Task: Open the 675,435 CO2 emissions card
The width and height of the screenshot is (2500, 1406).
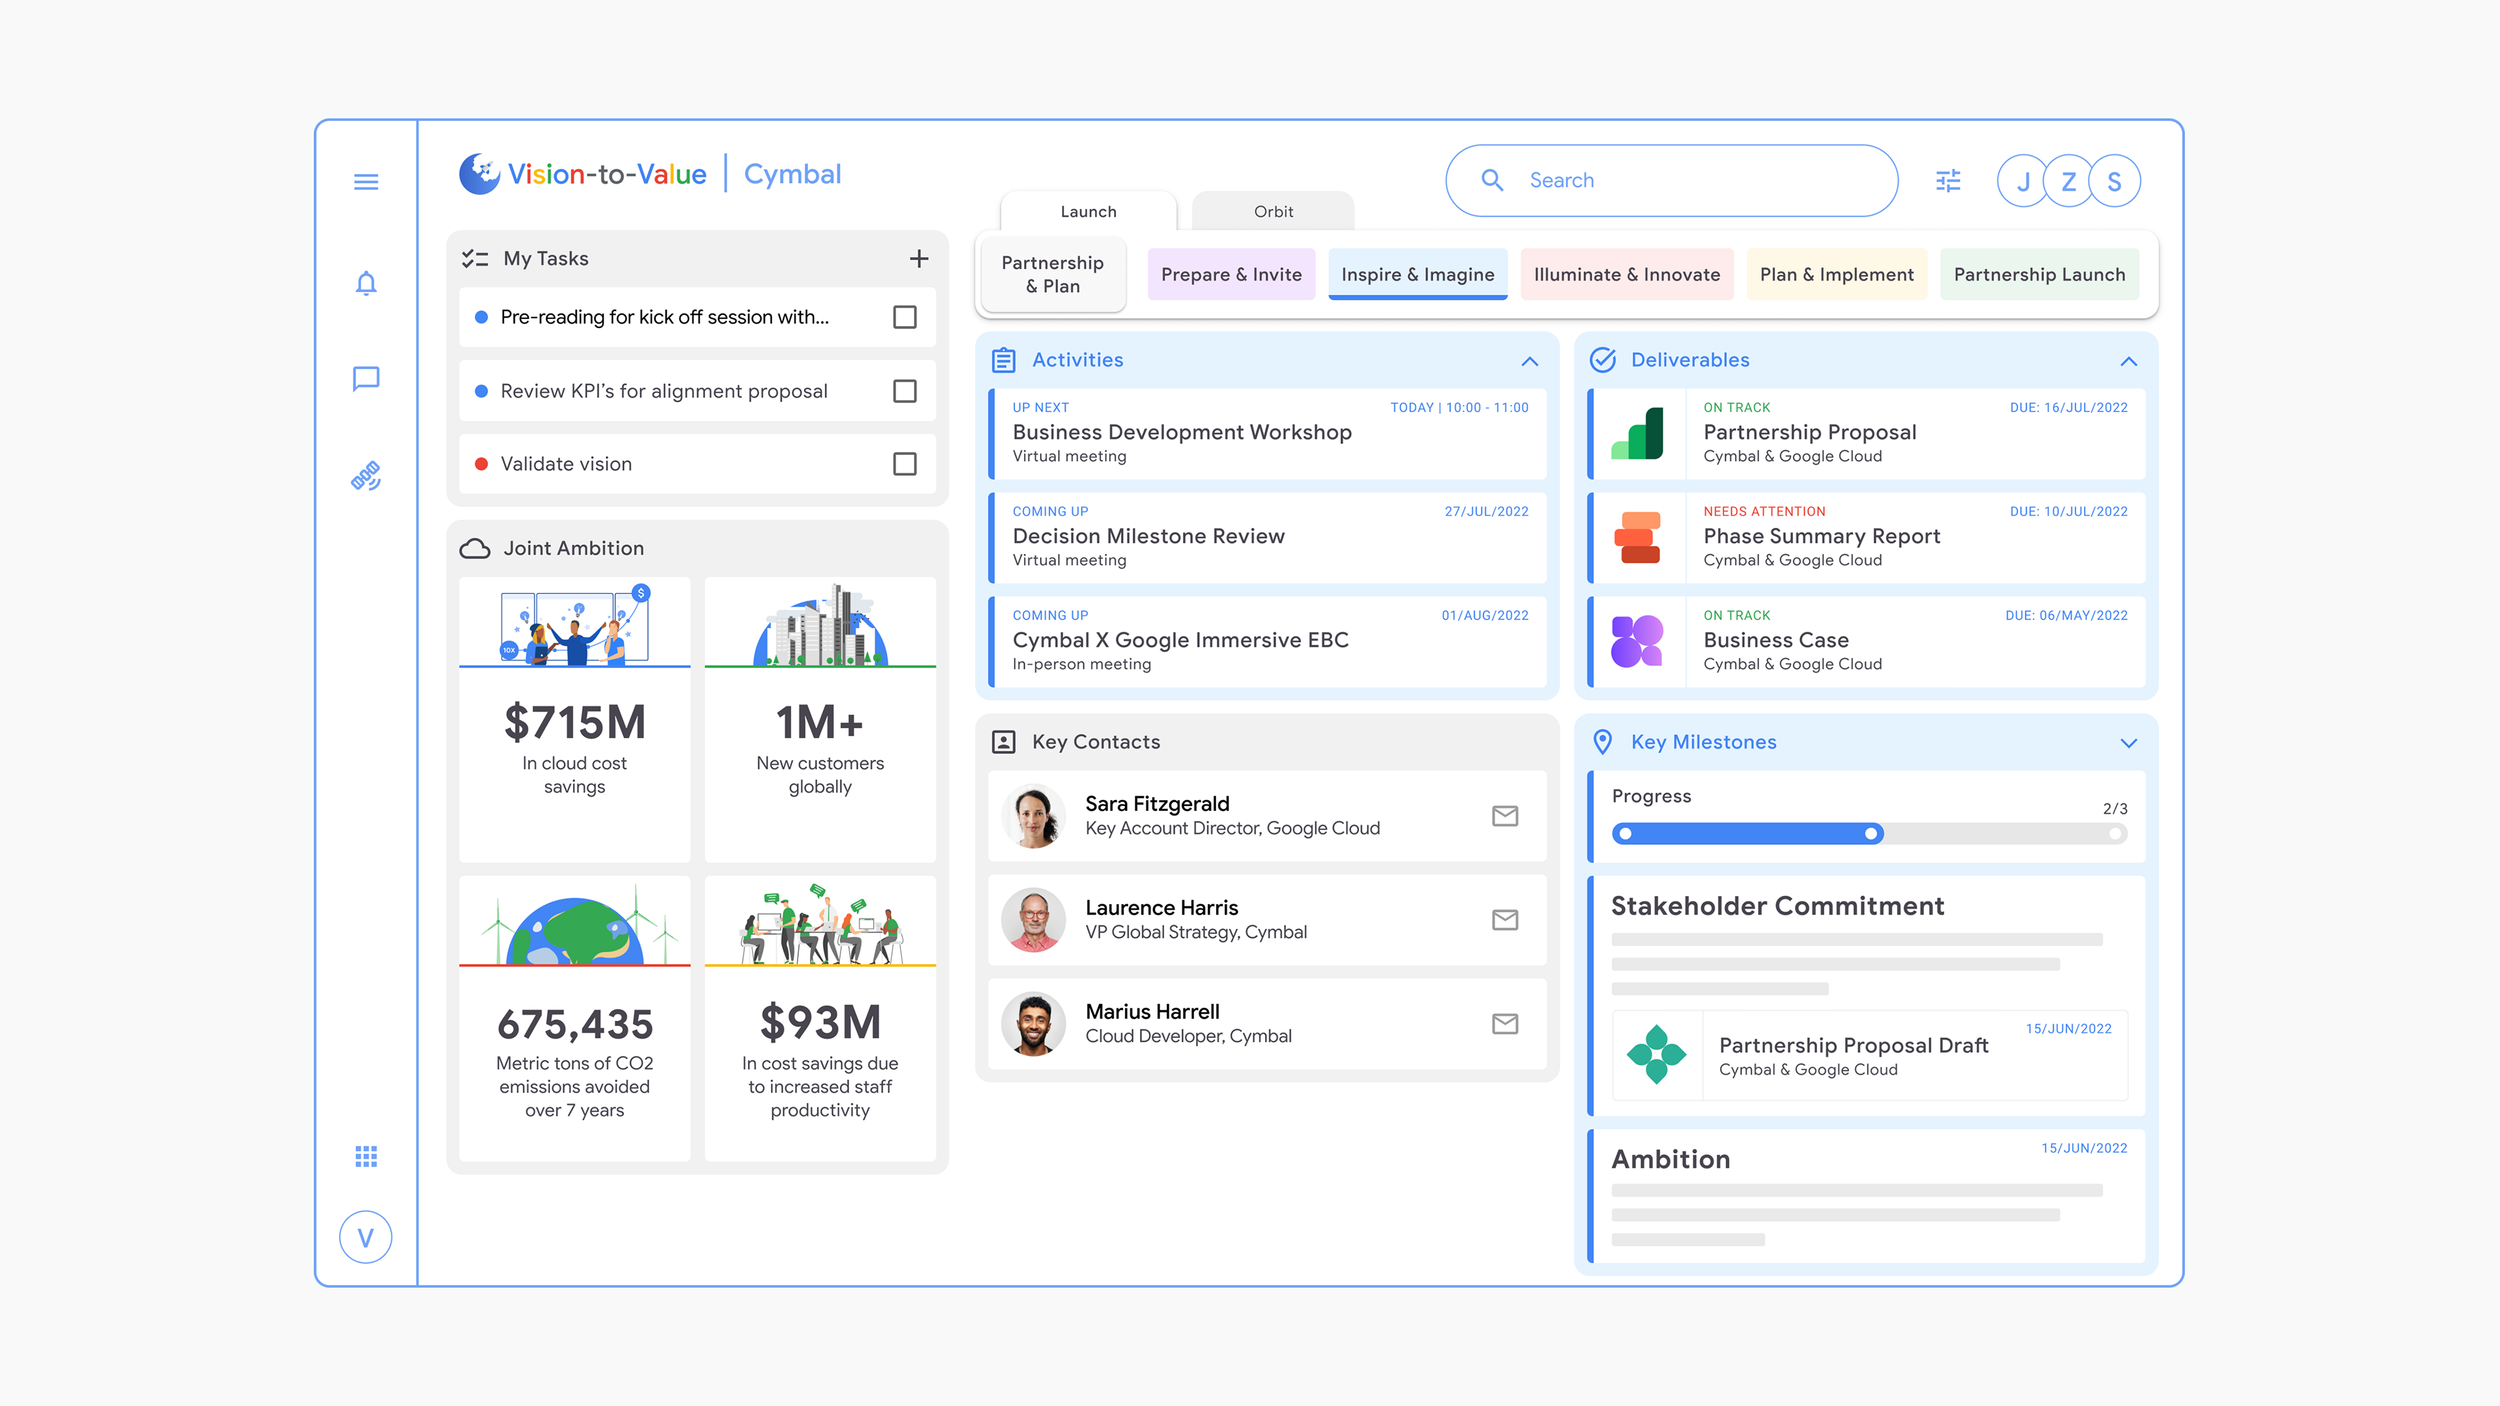Action: (x=574, y=1018)
